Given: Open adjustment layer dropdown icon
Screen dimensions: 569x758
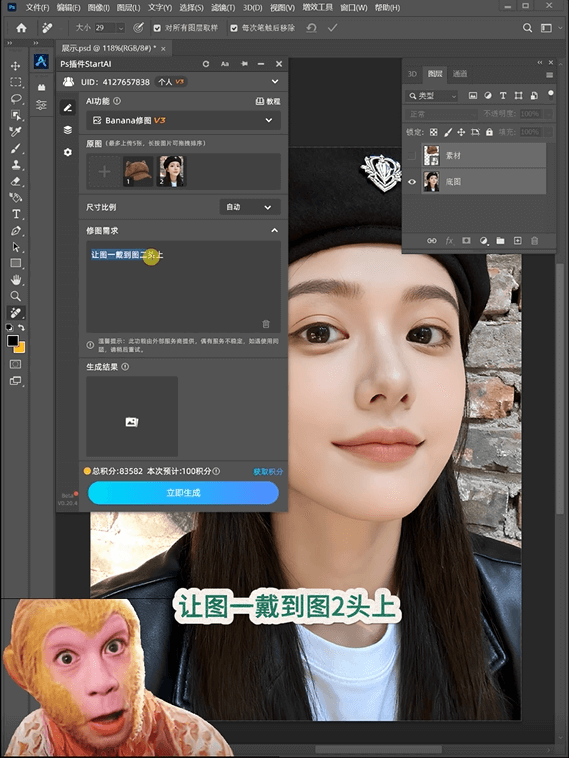Looking at the screenshot, I should (483, 241).
